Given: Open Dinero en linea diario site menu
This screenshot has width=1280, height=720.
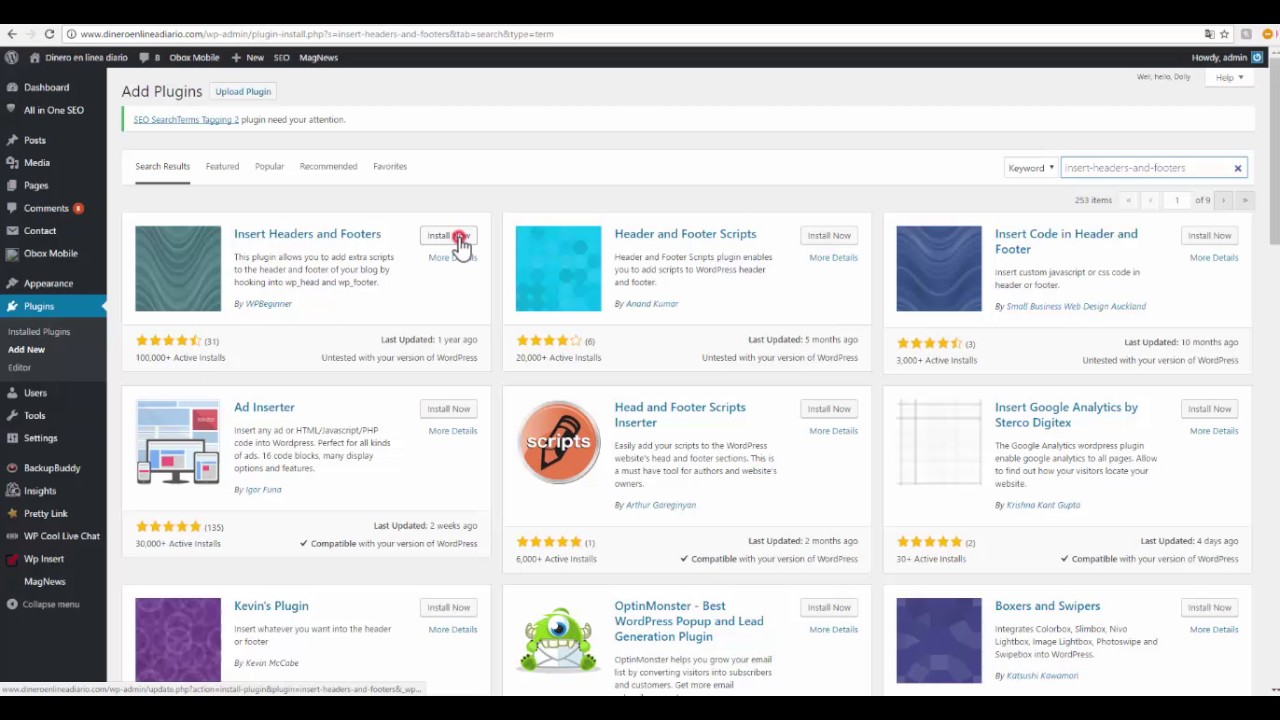Looking at the screenshot, I should click(x=79, y=57).
